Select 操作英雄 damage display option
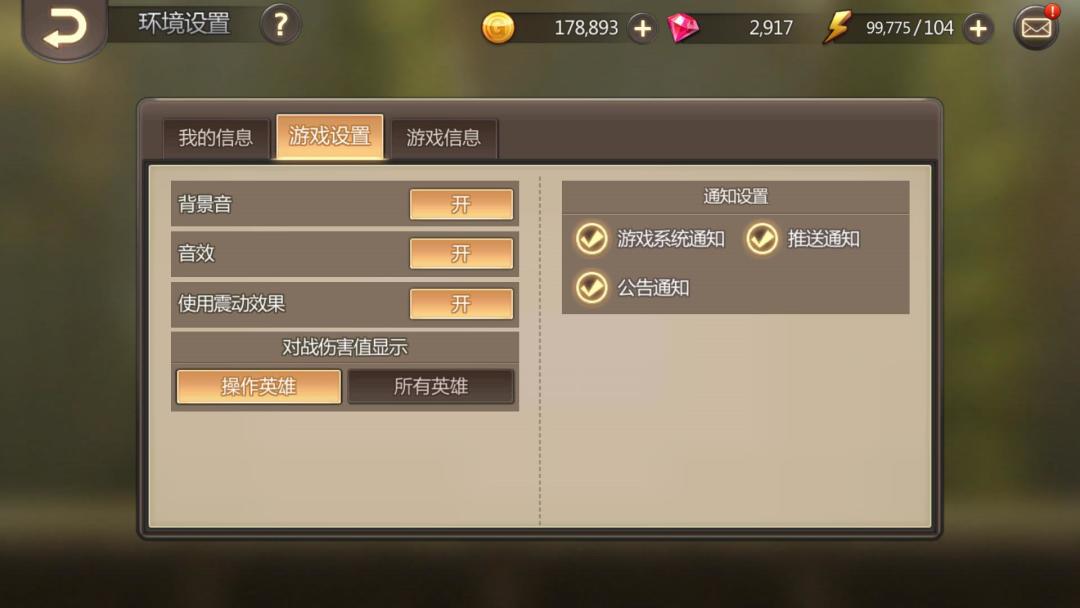1080x608 pixels. tap(258, 386)
